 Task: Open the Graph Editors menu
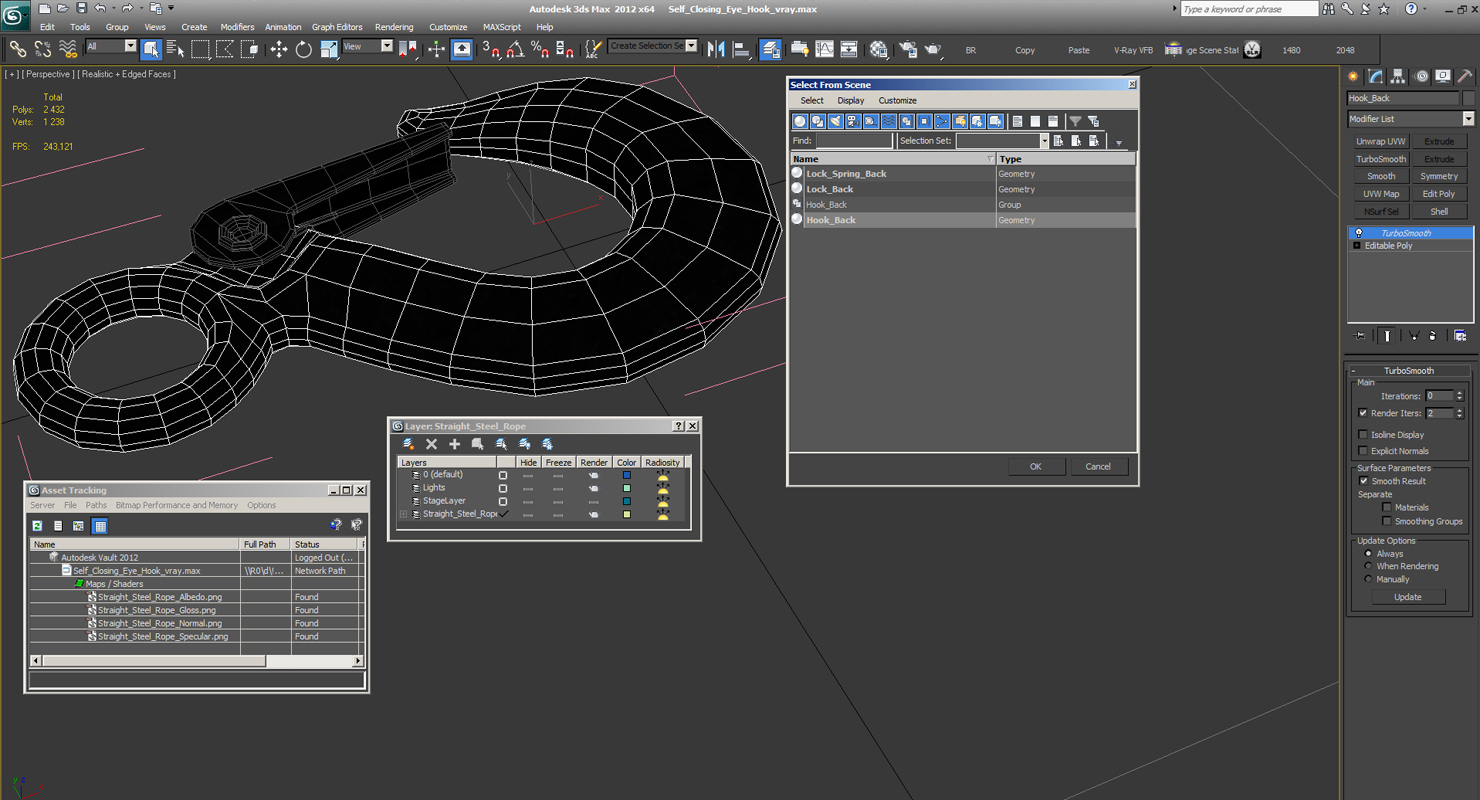point(337,27)
